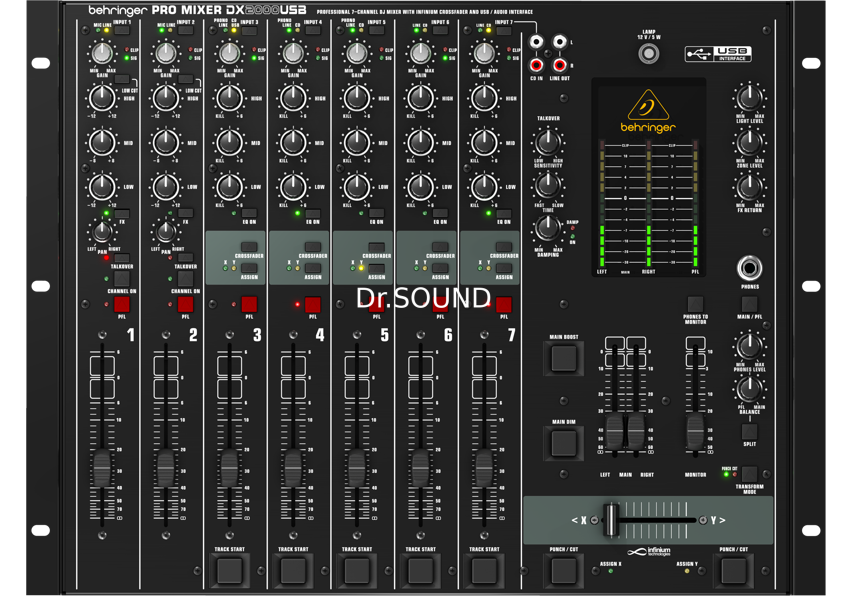Viewport: 852px width, 596px height.
Task: Engage the Main Dim button
Action: 563,443
